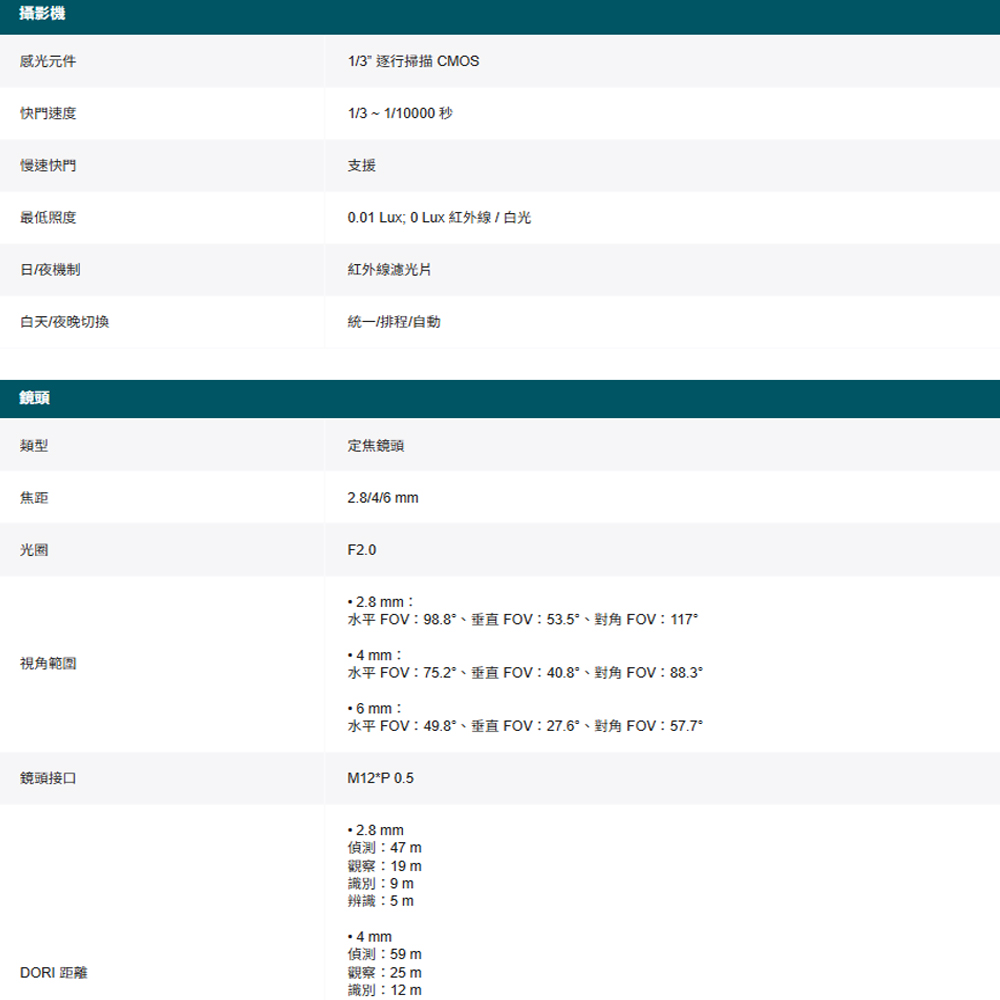The image size is (1000, 1000).
Task: Click the 1/3 ~ 1/10000 秒 value
Action: point(400,114)
